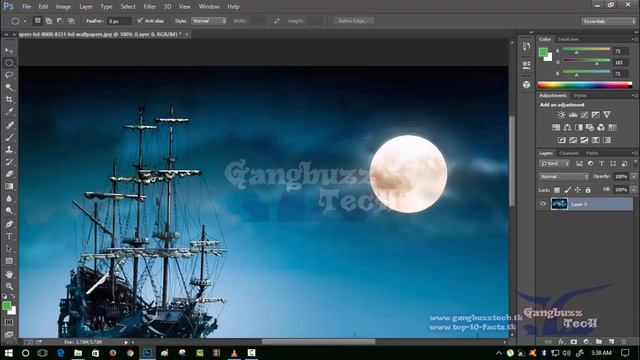The width and height of the screenshot is (640, 360).
Task: Toggle lock image pixels
Action: [x=567, y=190]
